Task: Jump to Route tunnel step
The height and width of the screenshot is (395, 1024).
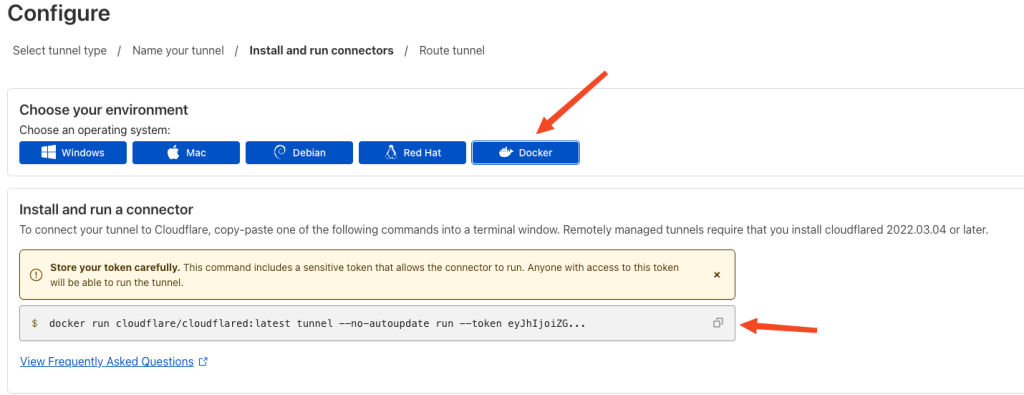Action: [x=452, y=50]
